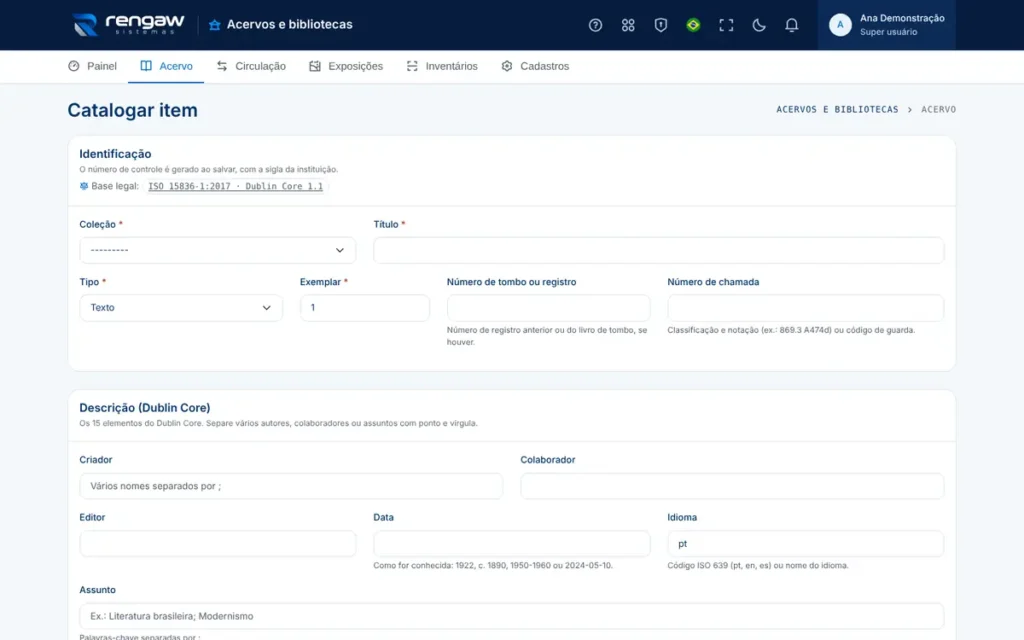
Task: Click the Criador input field
Action: [291, 486]
